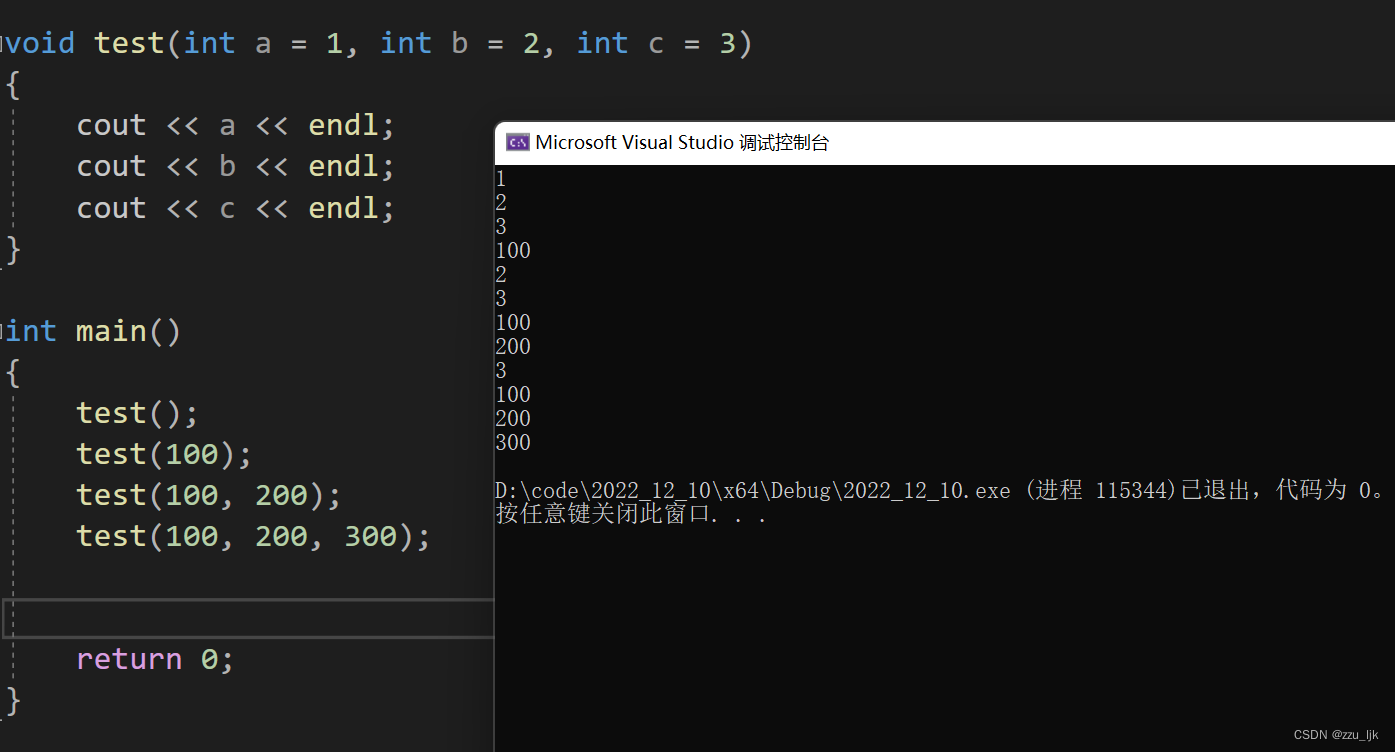This screenshot has width=1395, height=752.
Task: Click parameter 'int c = 3' in declaration
Action: click(656, 43)
